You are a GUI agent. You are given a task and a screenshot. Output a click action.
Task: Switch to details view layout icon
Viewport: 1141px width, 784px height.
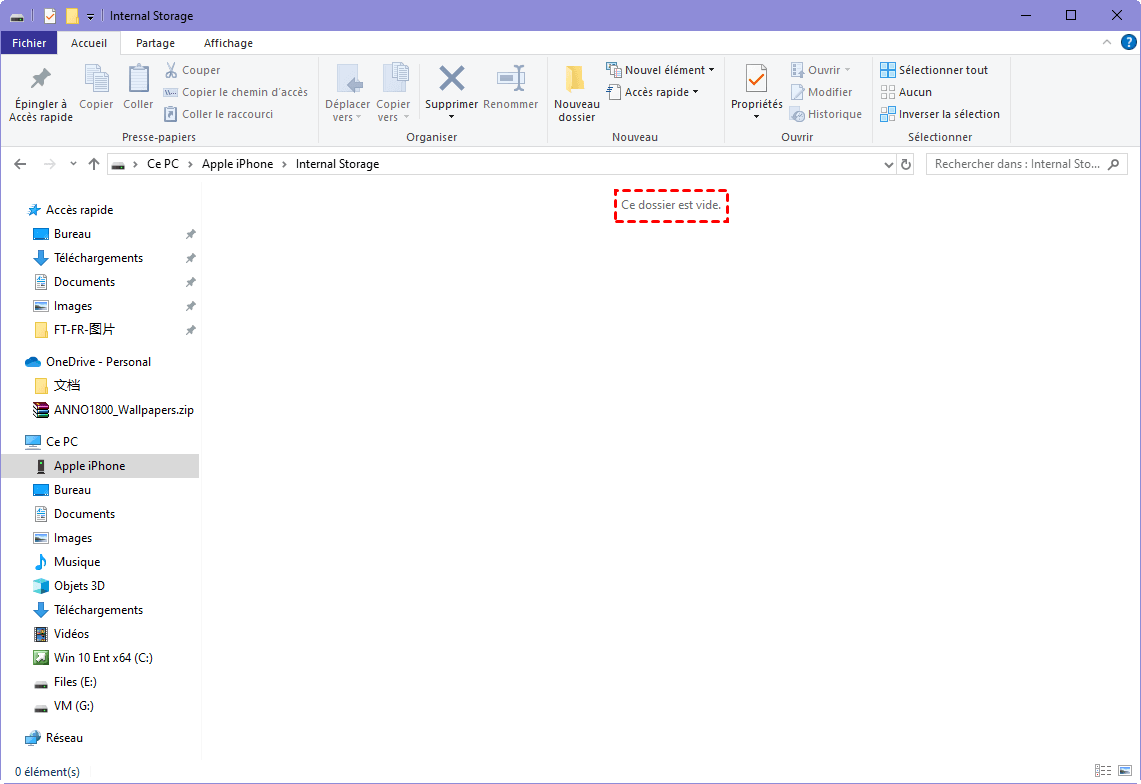click(x=1103, y=771)
